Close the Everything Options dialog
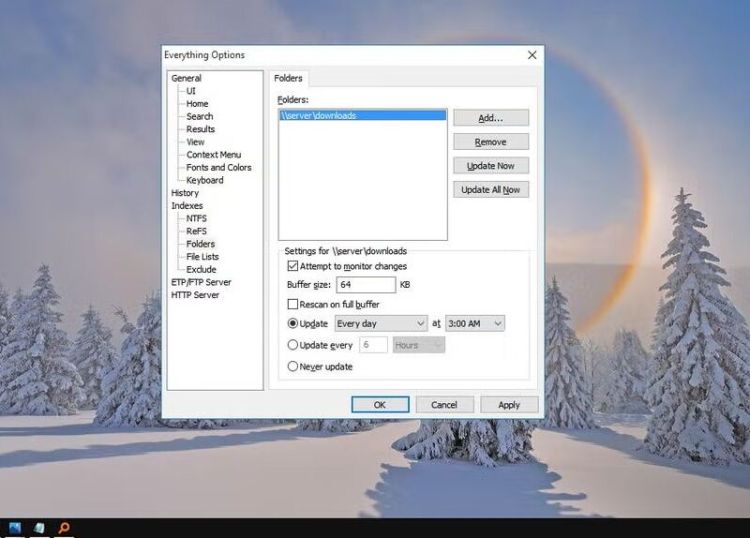The width and height of the screenshot is (750, 538). [x=532, y=55]
